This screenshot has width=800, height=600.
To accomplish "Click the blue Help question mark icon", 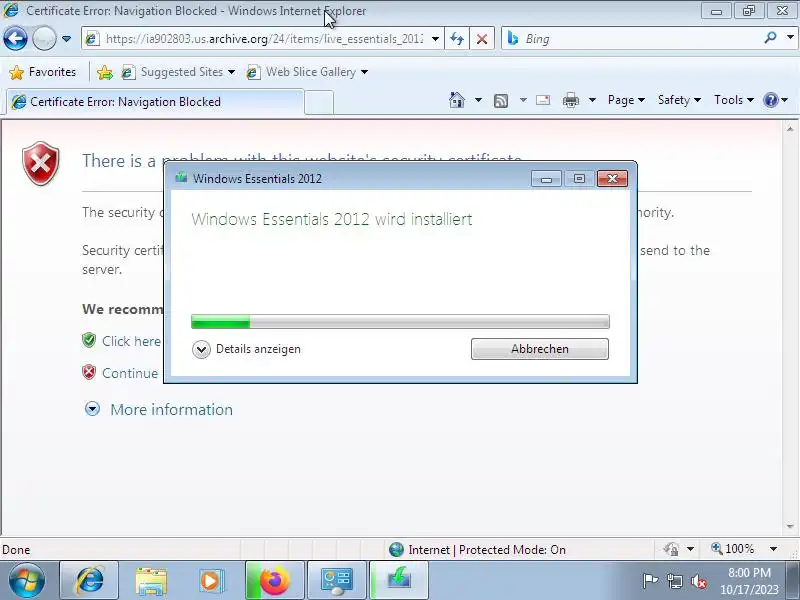I will [x=770, y=100].
